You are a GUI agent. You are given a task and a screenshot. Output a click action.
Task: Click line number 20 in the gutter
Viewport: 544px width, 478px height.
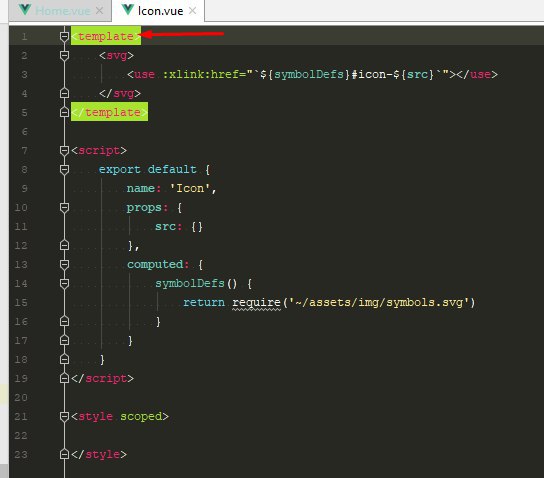(21, 398)
